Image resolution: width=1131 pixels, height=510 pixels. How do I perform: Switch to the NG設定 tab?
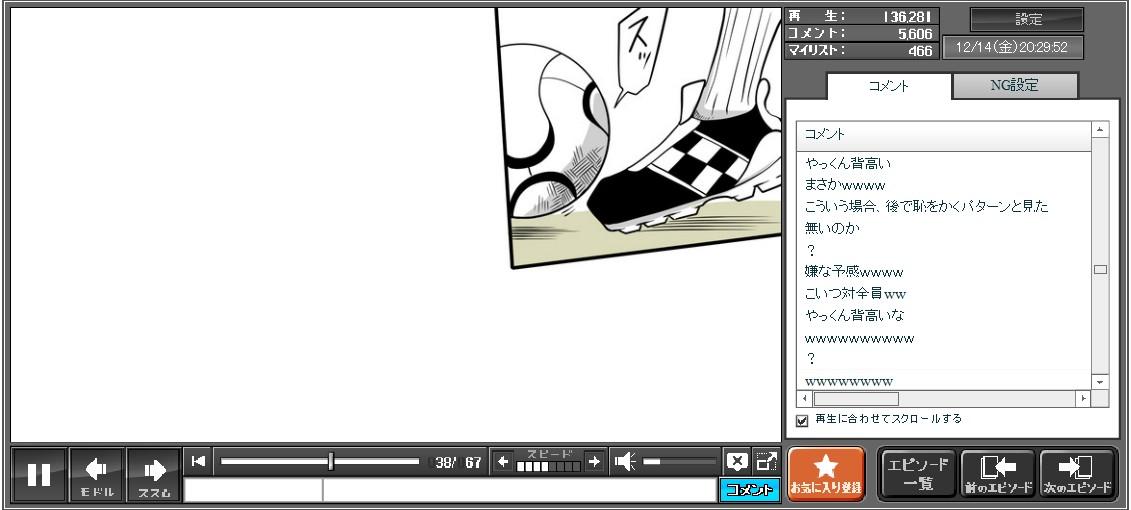point(1014,86)
